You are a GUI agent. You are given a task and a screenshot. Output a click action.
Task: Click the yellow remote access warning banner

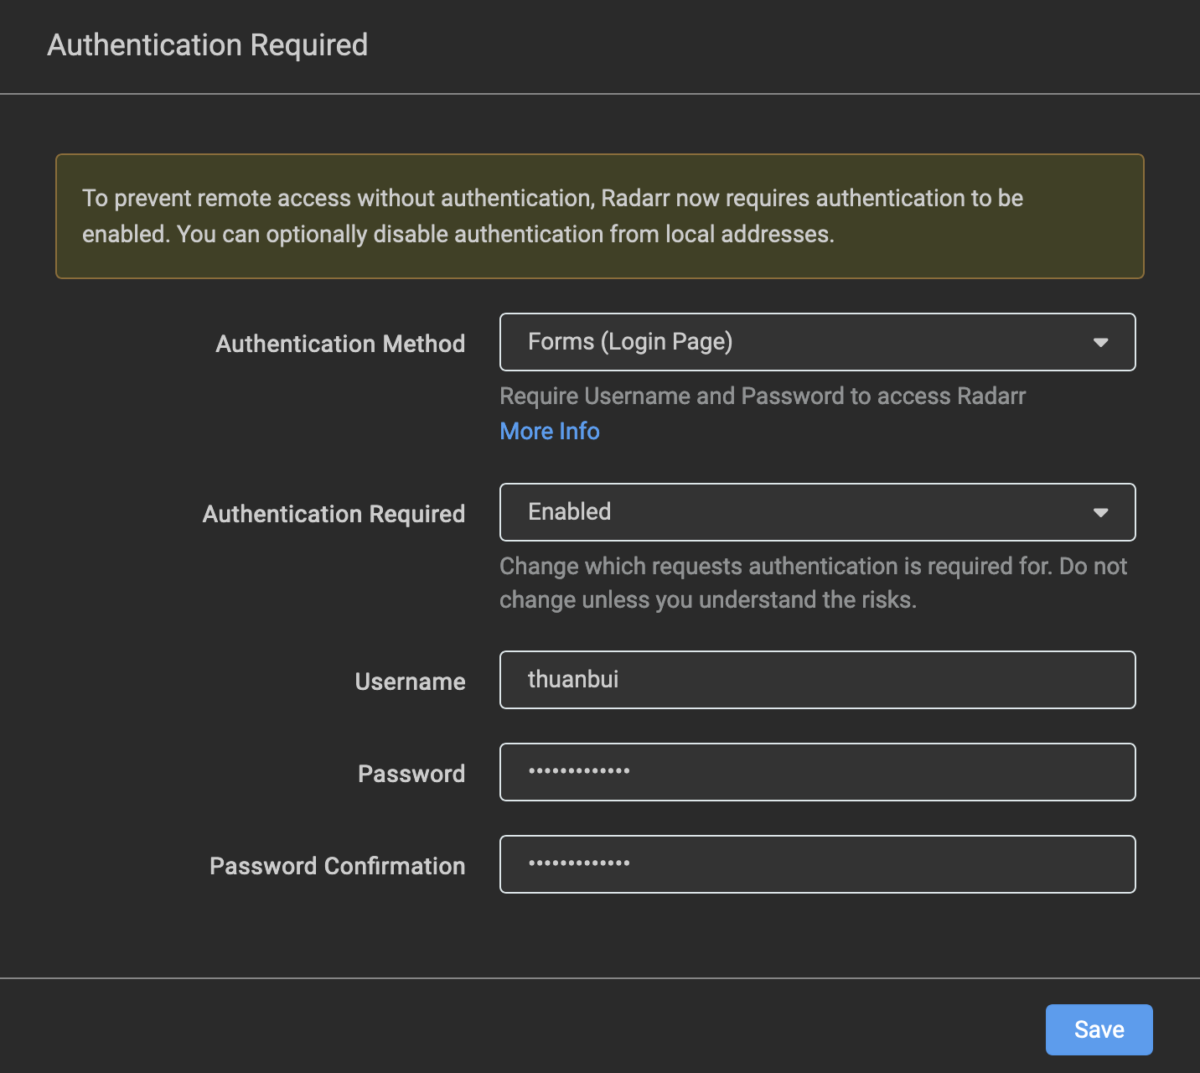[x=599, y=216]
